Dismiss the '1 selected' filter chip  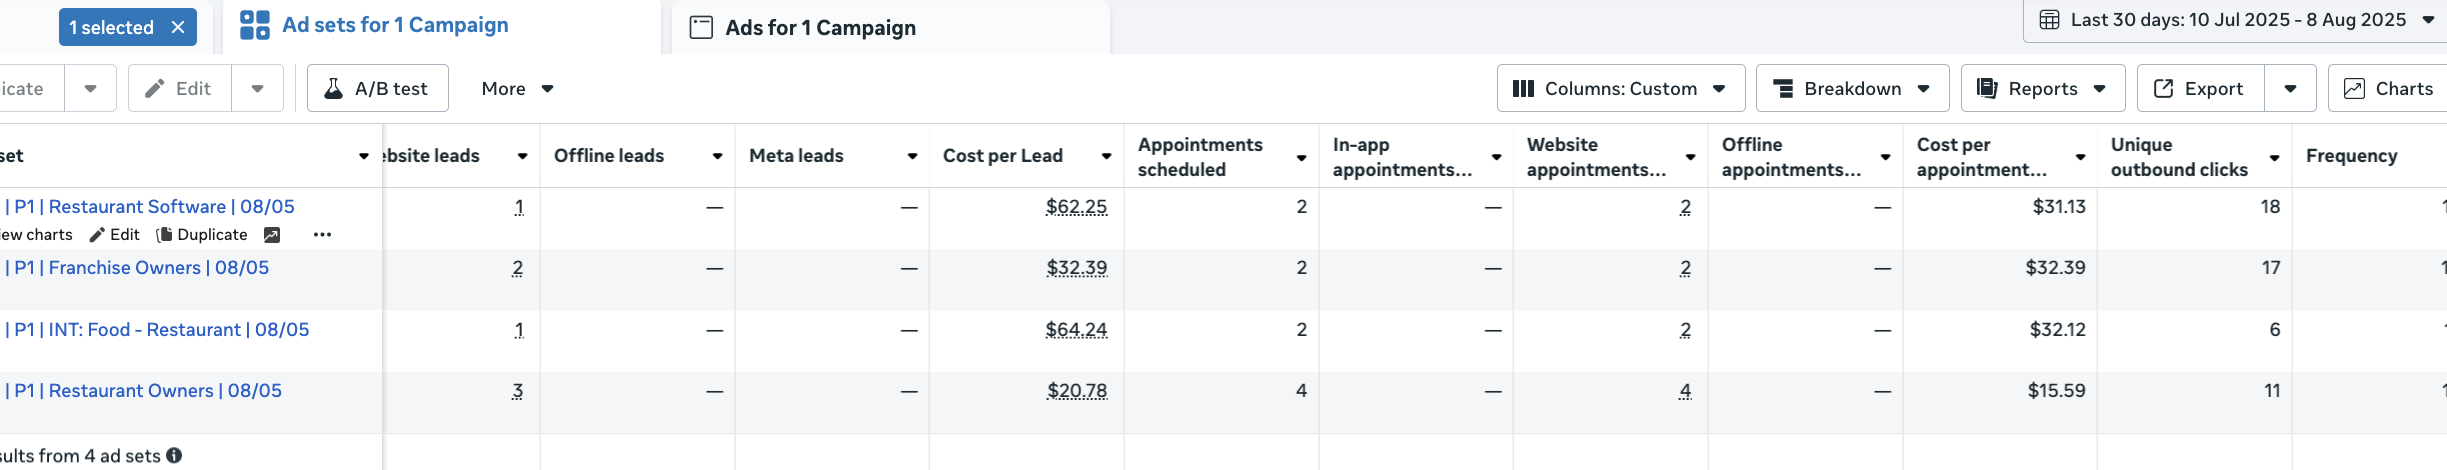(178, 27)
